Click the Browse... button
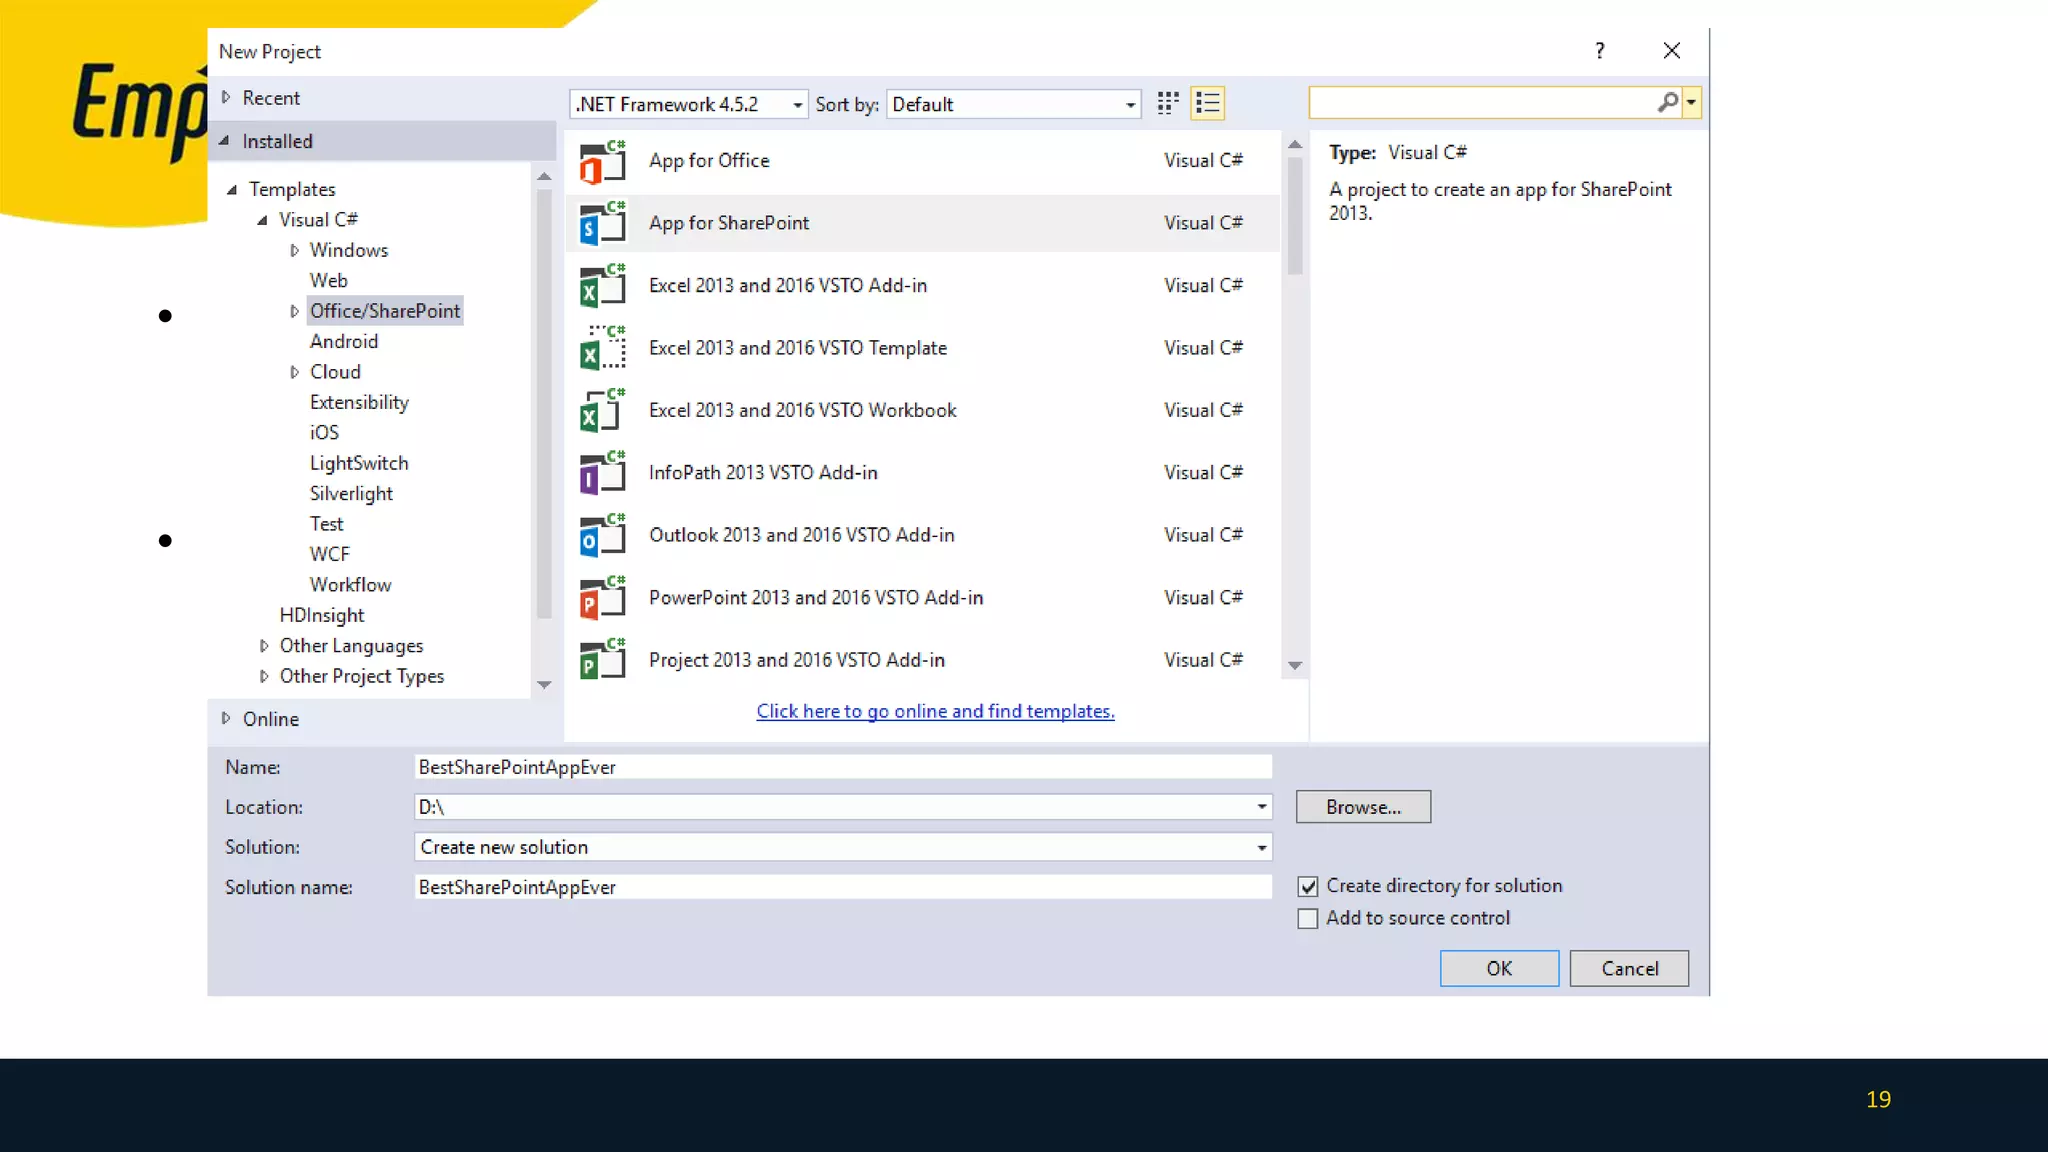 pos(1363,807)
